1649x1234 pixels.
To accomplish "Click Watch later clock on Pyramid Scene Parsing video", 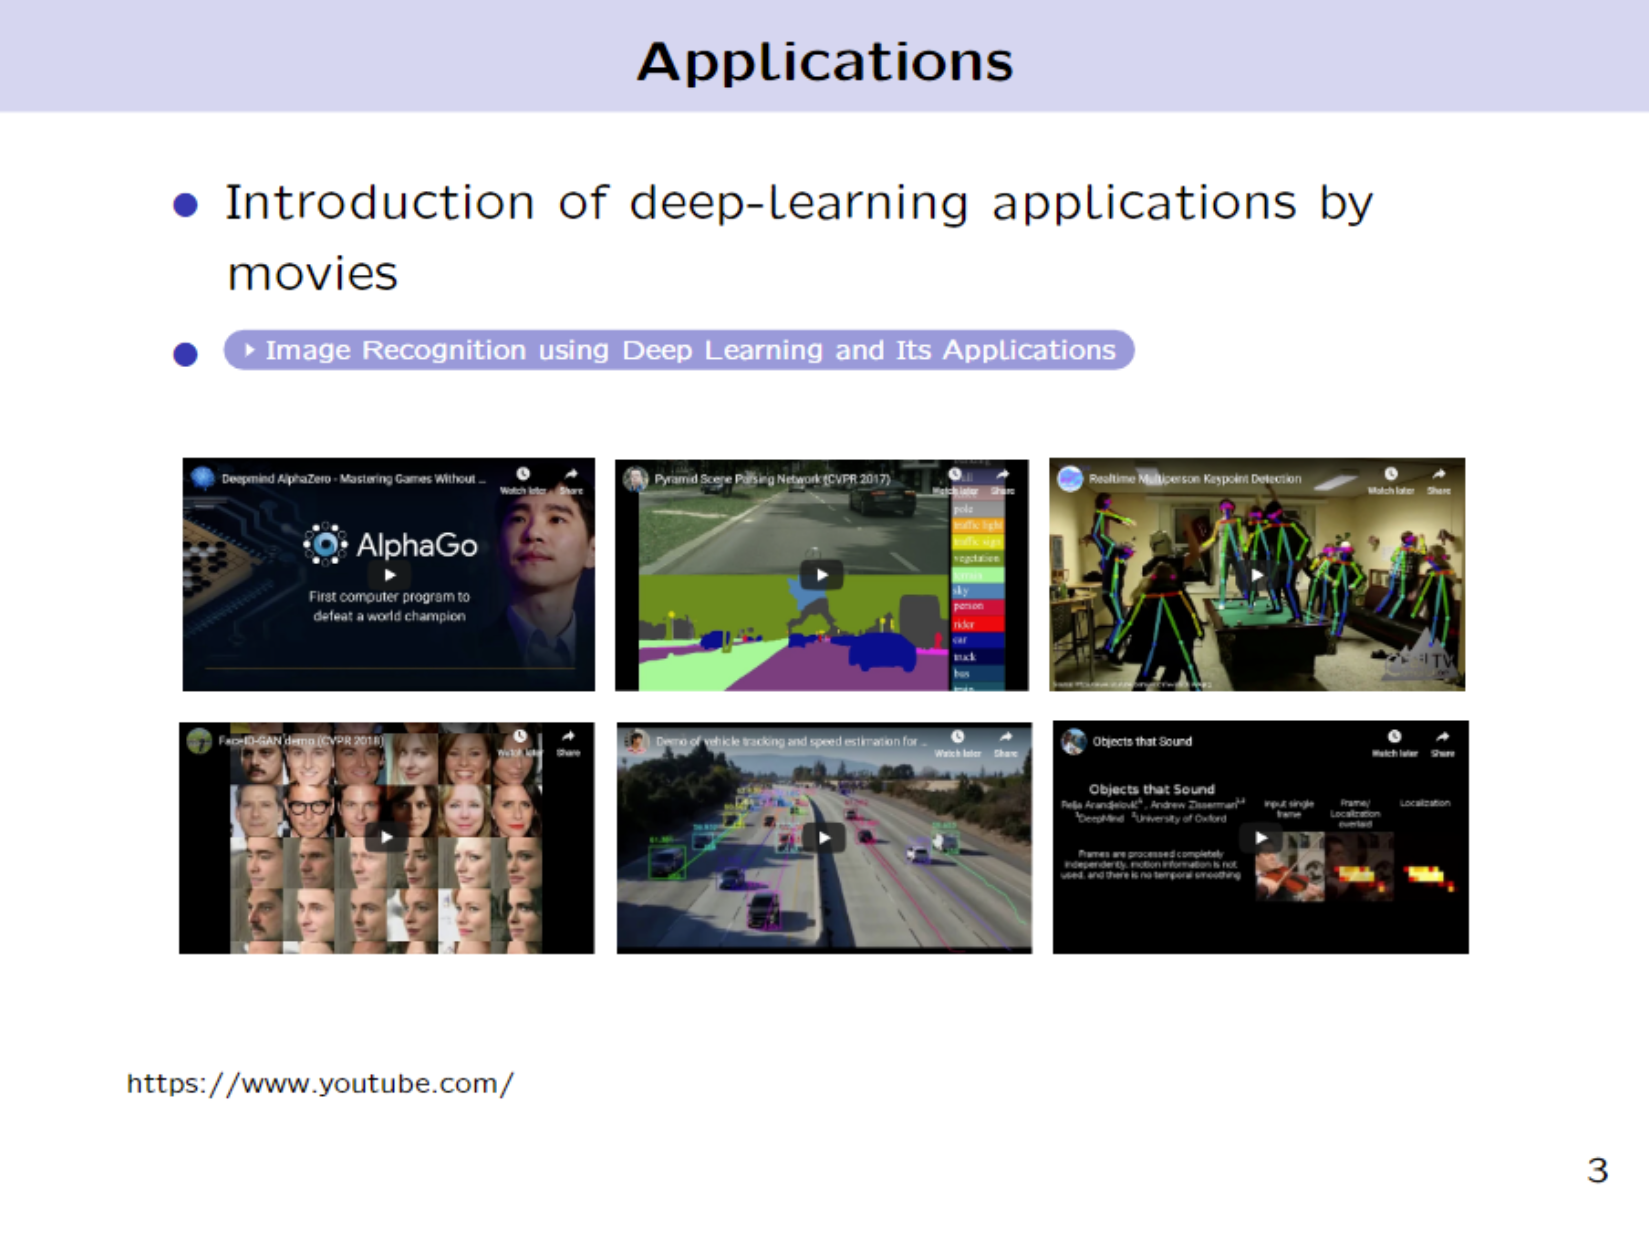I will pos(956,475).
